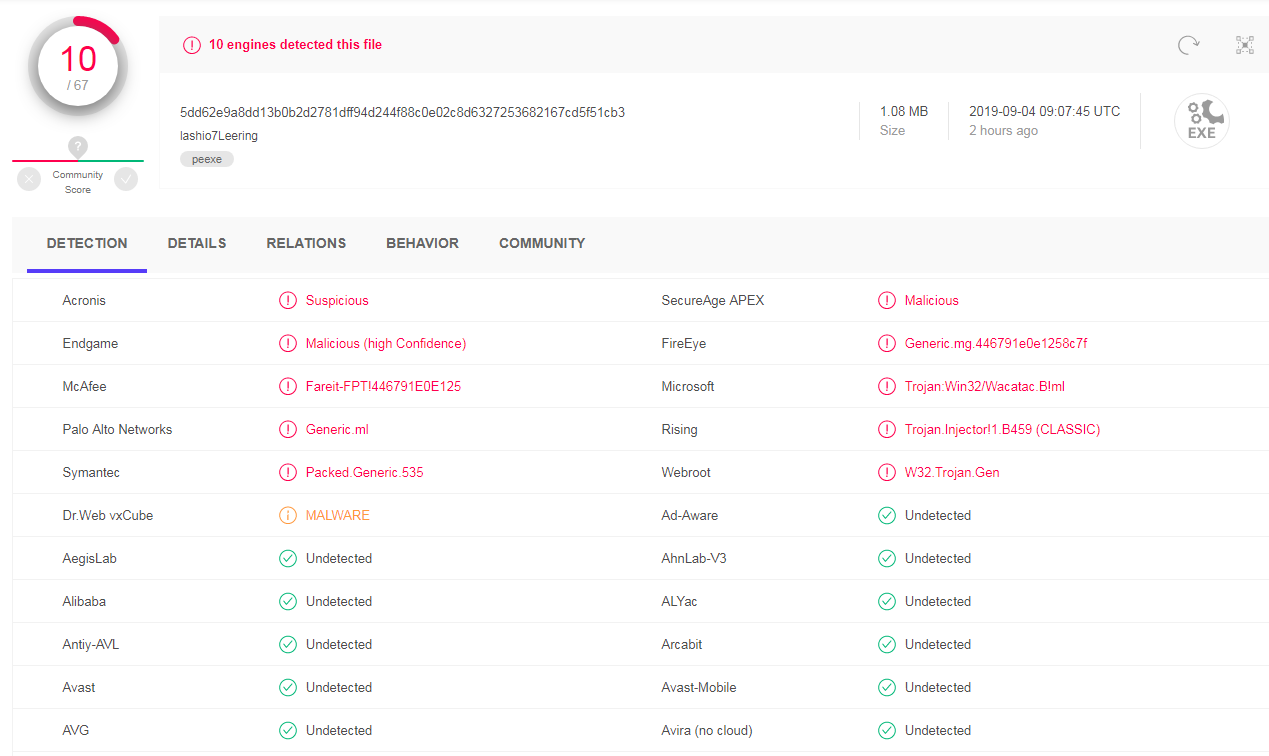
Task: Click the alert icon beside Fareit-FPT!446791E0E125
Action: point(288,386)
